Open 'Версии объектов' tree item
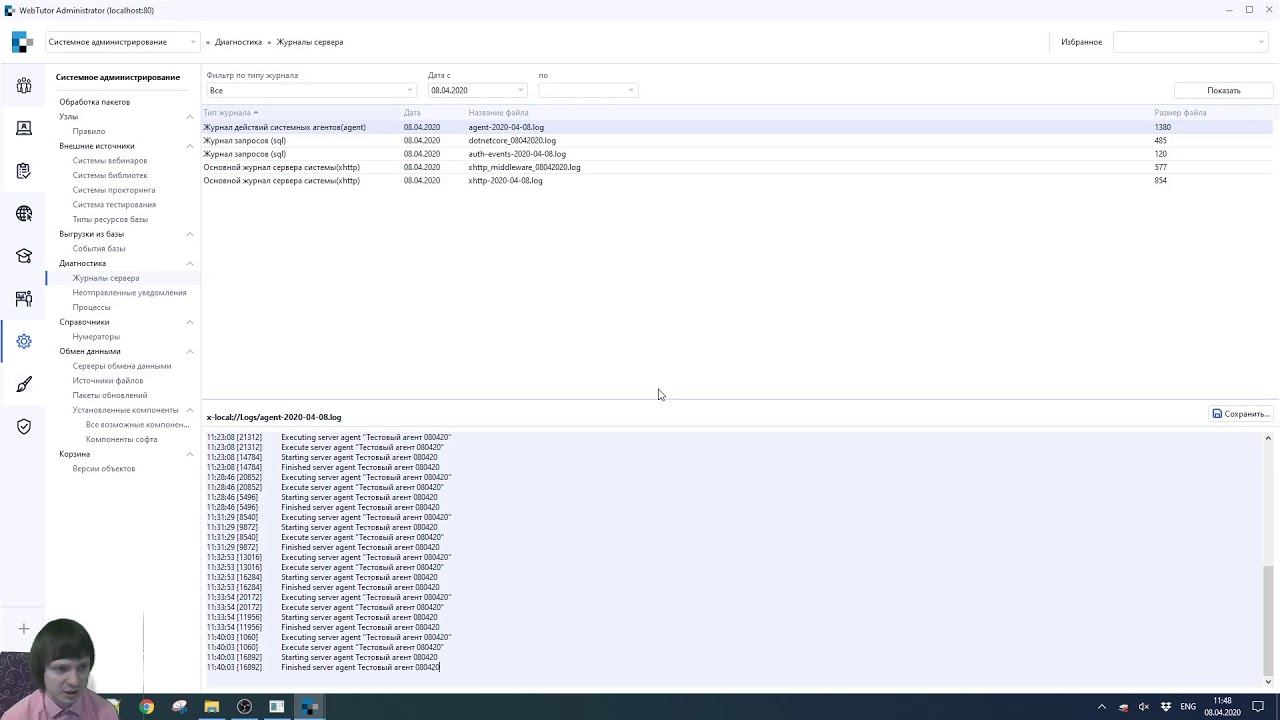The image size is (1280, 720). point(104,469)
